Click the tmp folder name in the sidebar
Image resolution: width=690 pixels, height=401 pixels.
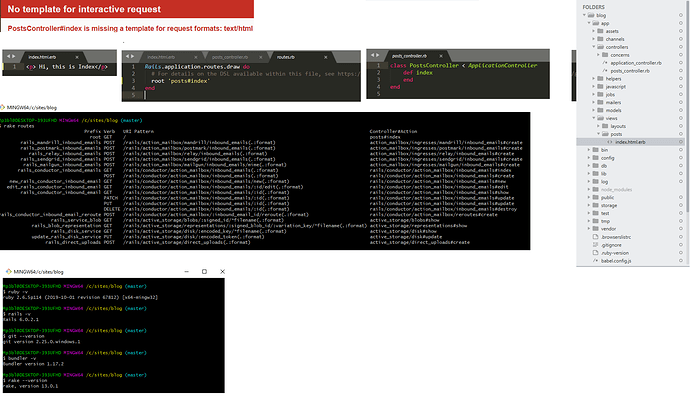606,221
